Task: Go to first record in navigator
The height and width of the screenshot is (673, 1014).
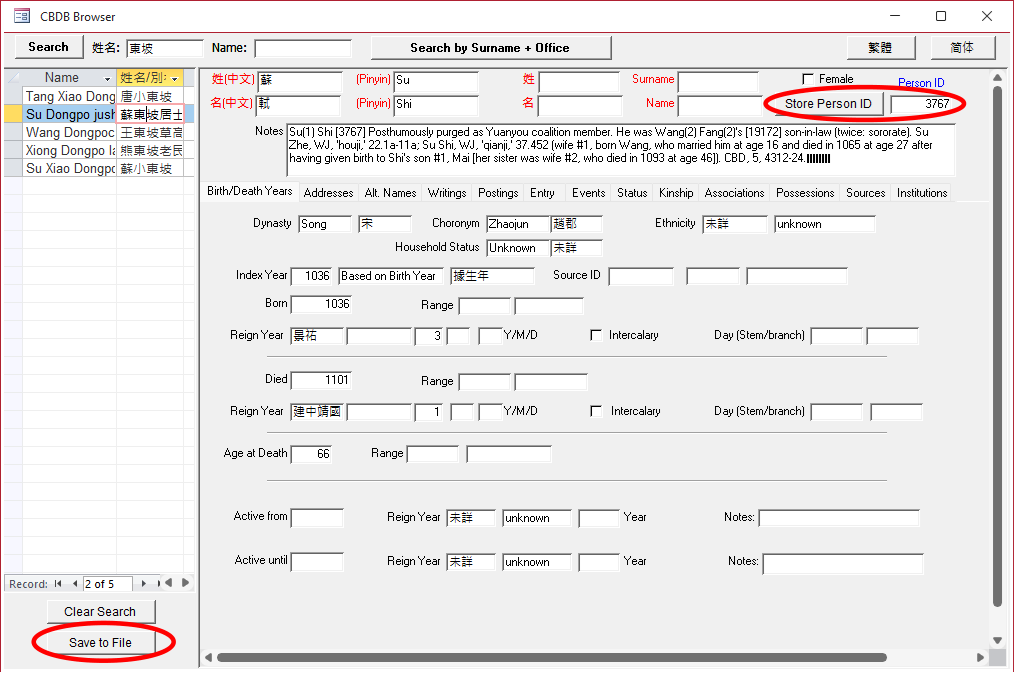Action: [x=58, y=583]
